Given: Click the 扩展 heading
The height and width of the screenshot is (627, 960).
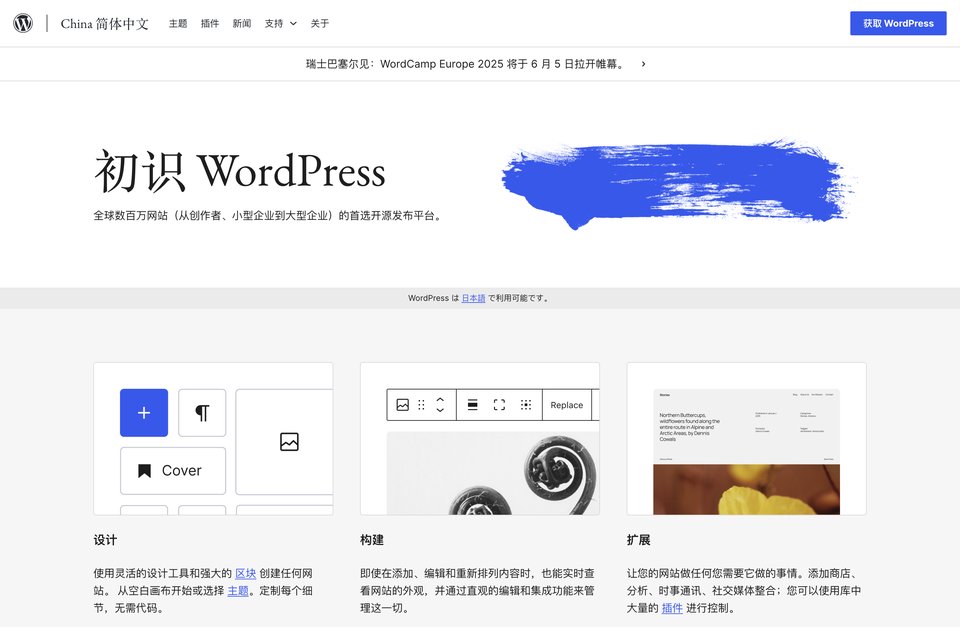Looking at the screenshot, I should (639, 539).
